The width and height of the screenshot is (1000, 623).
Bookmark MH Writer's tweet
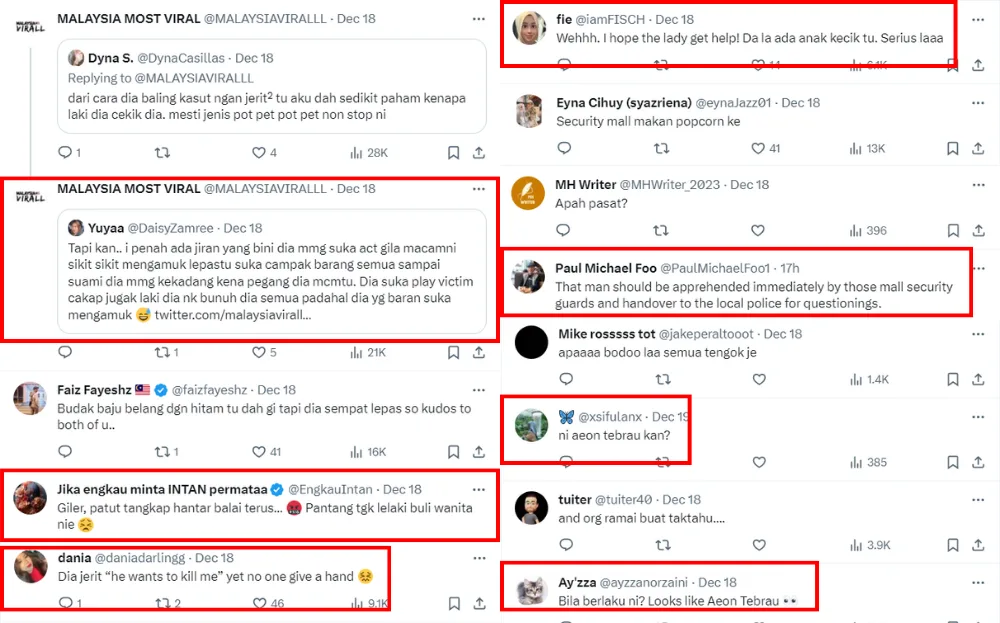952,231
